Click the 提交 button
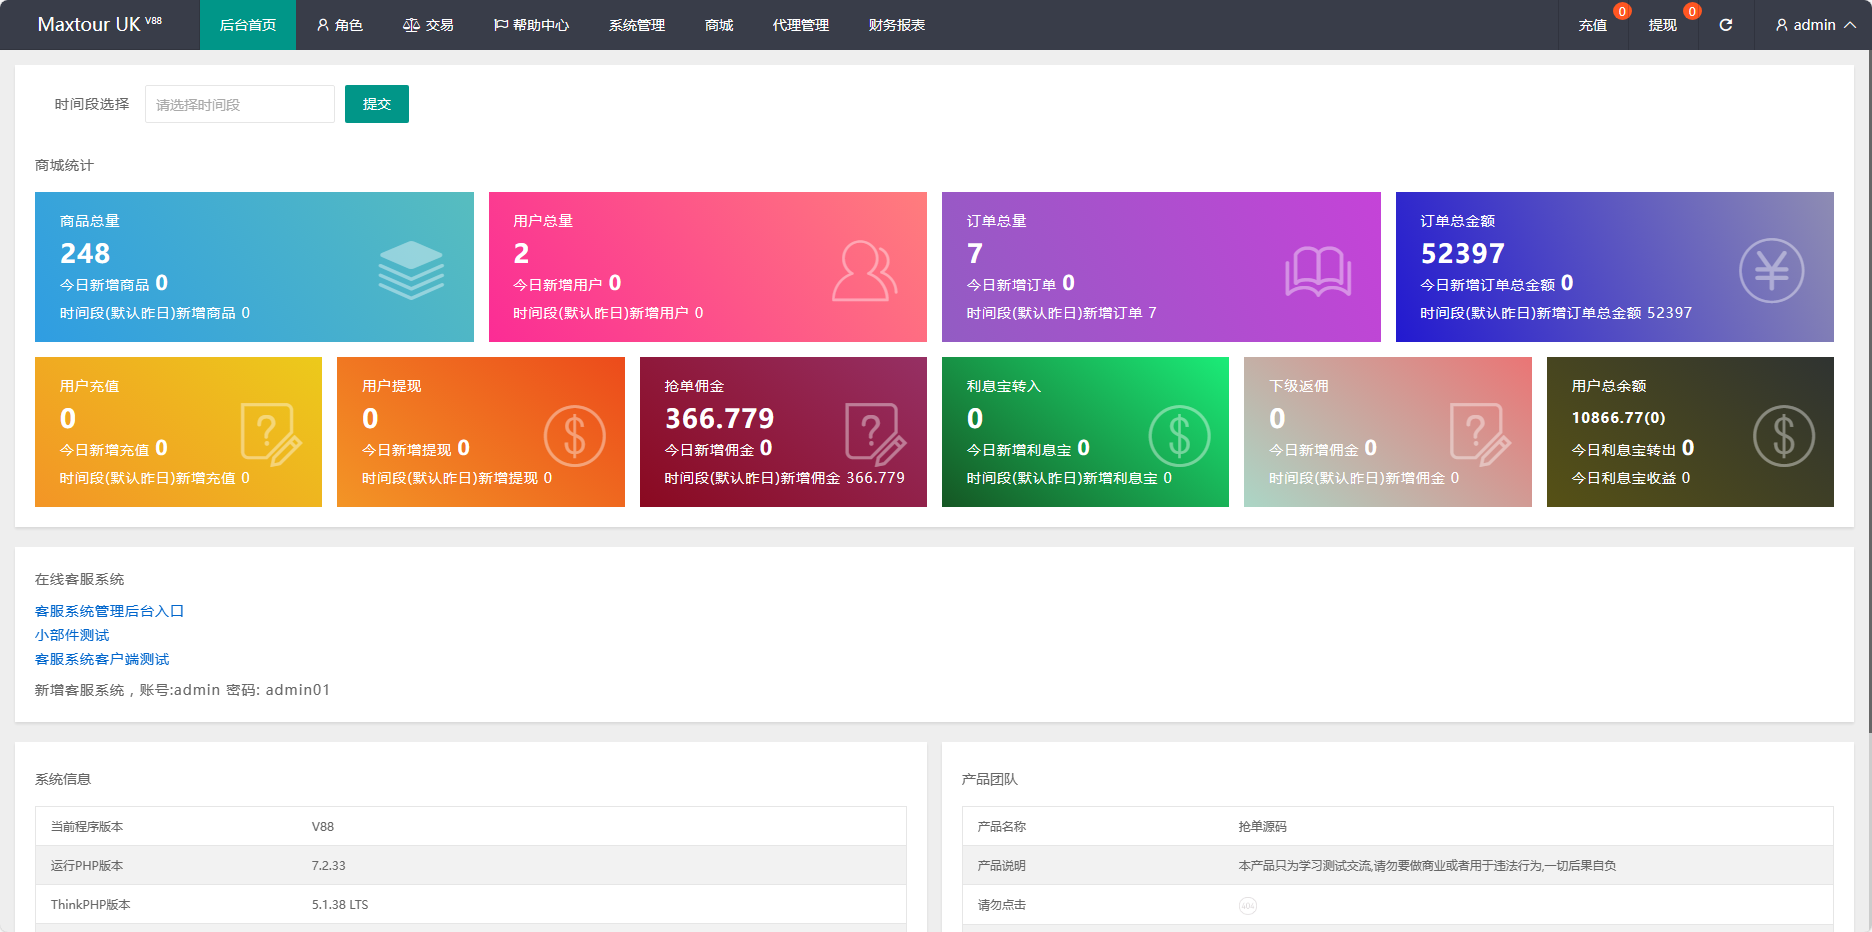1872x932 pixels. pos(377,104)
